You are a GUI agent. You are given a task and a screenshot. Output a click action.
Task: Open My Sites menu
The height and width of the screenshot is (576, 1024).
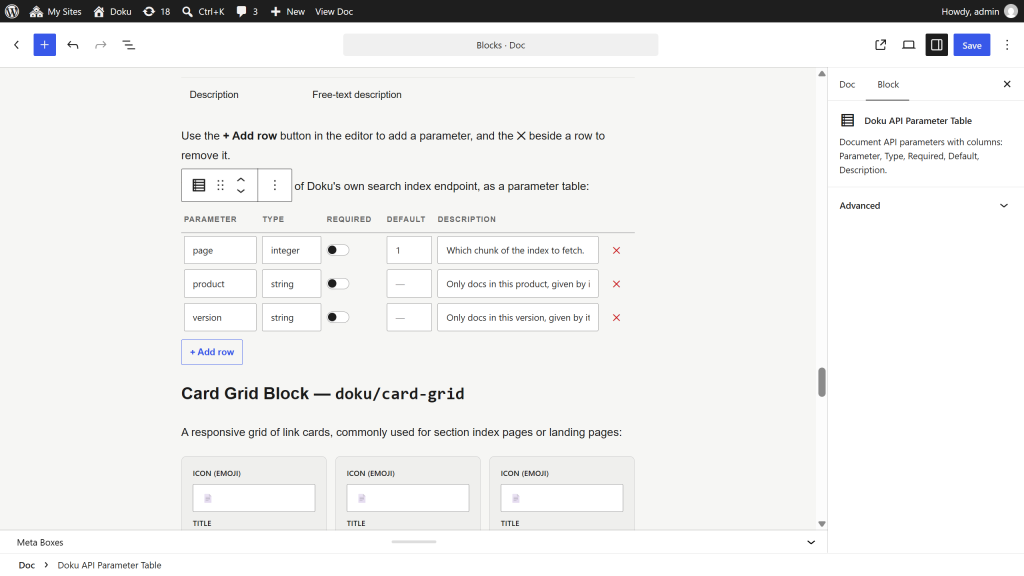pyautogui.click(x=56, y=11)
